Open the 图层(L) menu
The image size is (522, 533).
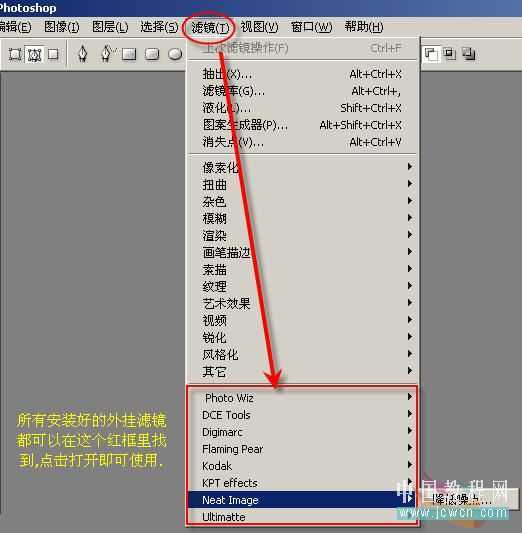(x=110, y=27)
